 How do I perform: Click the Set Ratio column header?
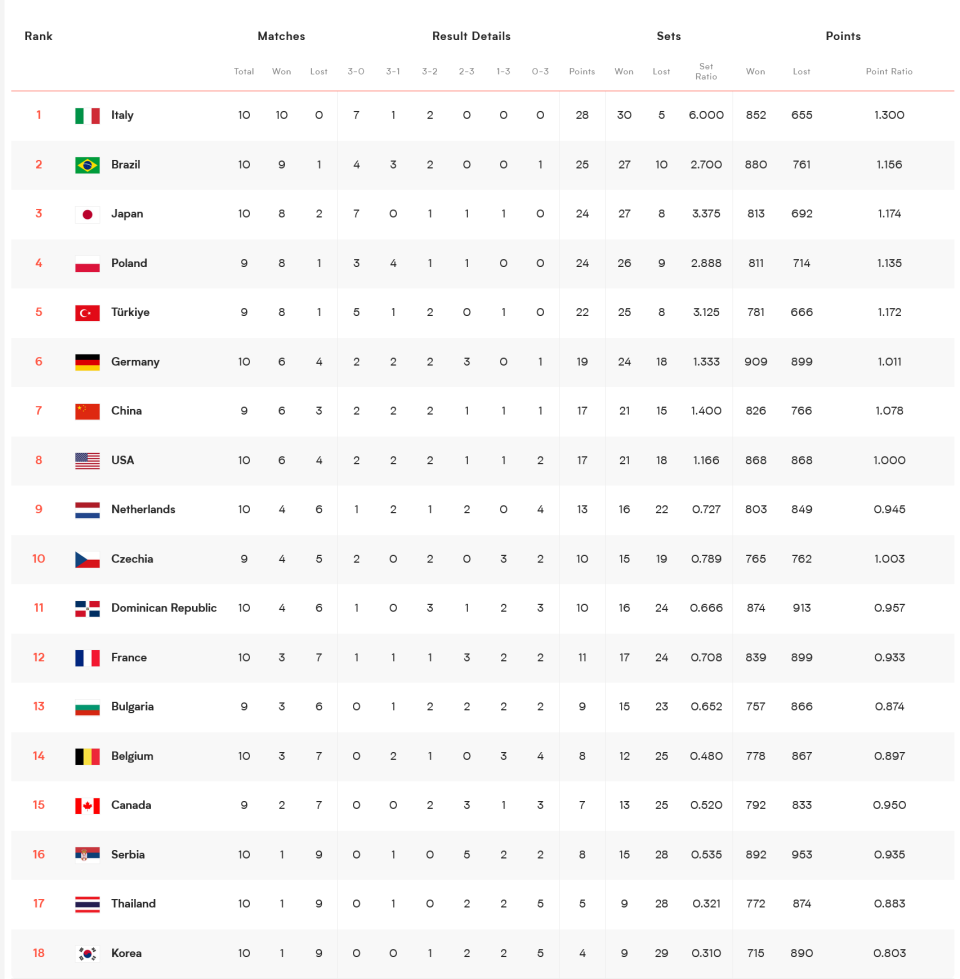coord(706,71)
